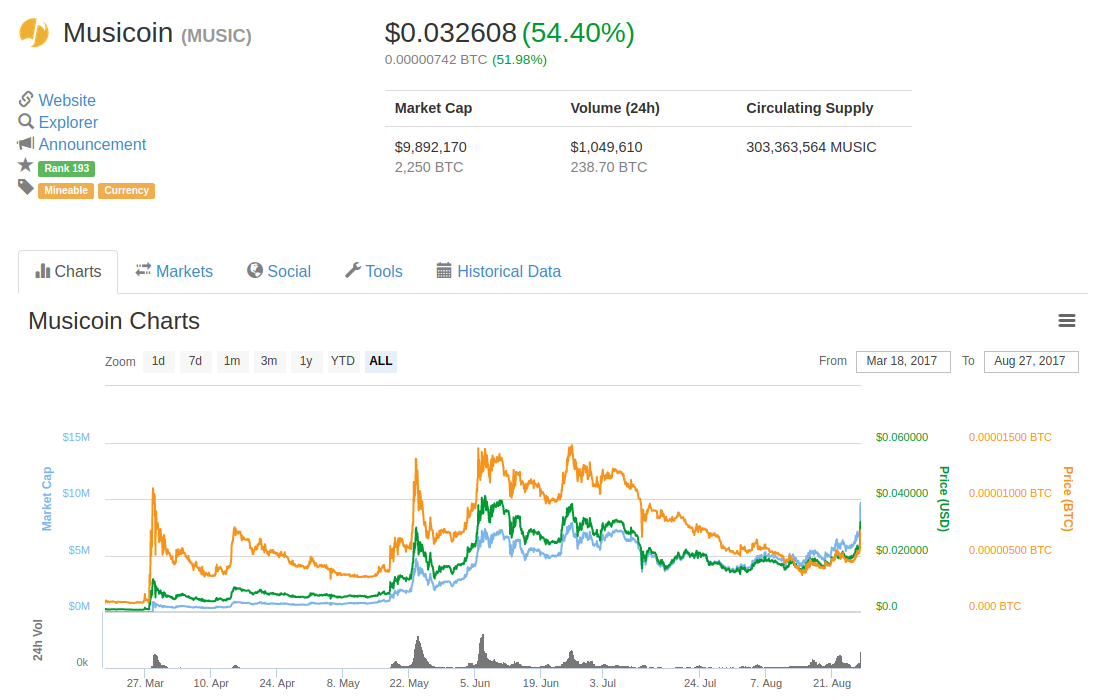Image resolution: width=1110 pixels, height=700 pixels.
Task: Click the magnifier icon beside Explorer
Action: [x=26, y=121]
